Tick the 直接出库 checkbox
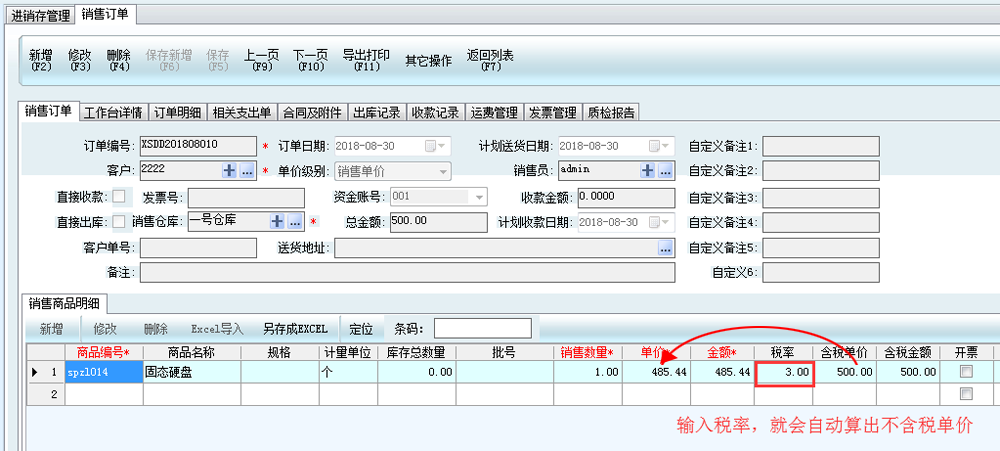The width and height of the screenshot is (1000, 451). click(120, 221)
